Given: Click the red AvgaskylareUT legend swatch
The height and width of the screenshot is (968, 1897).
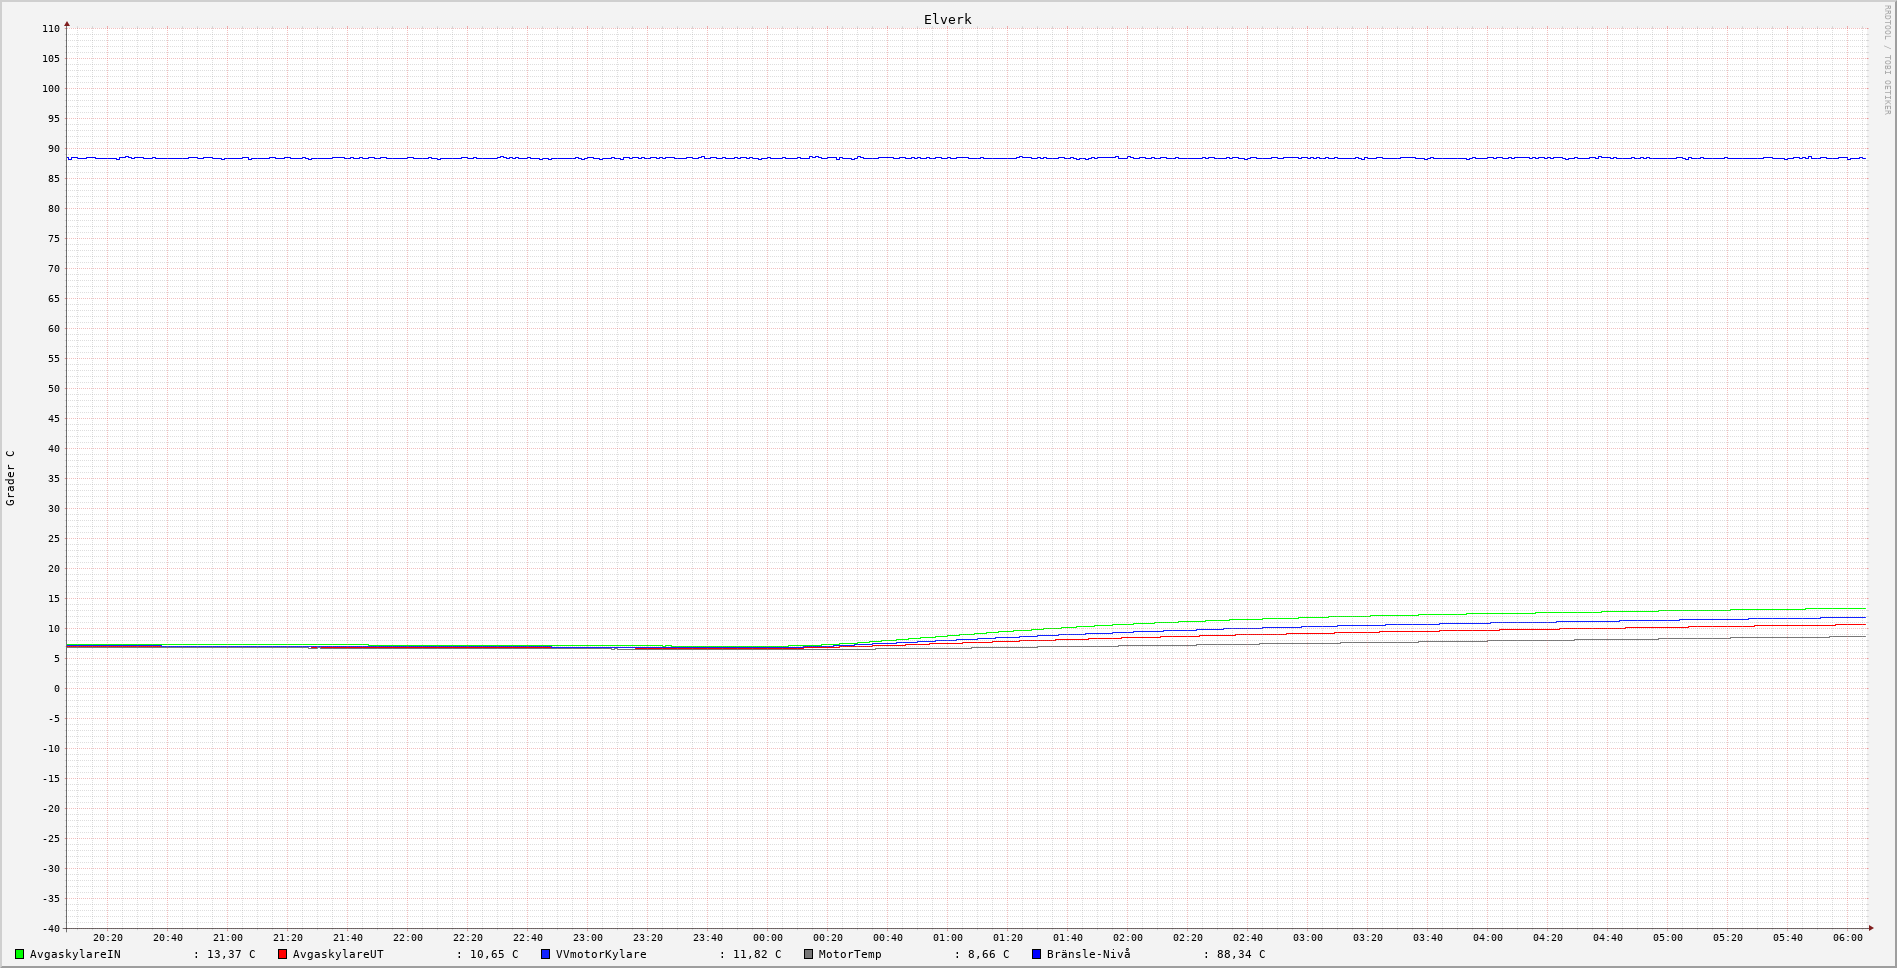Looking at the screenshot, I should click(282, 954).
